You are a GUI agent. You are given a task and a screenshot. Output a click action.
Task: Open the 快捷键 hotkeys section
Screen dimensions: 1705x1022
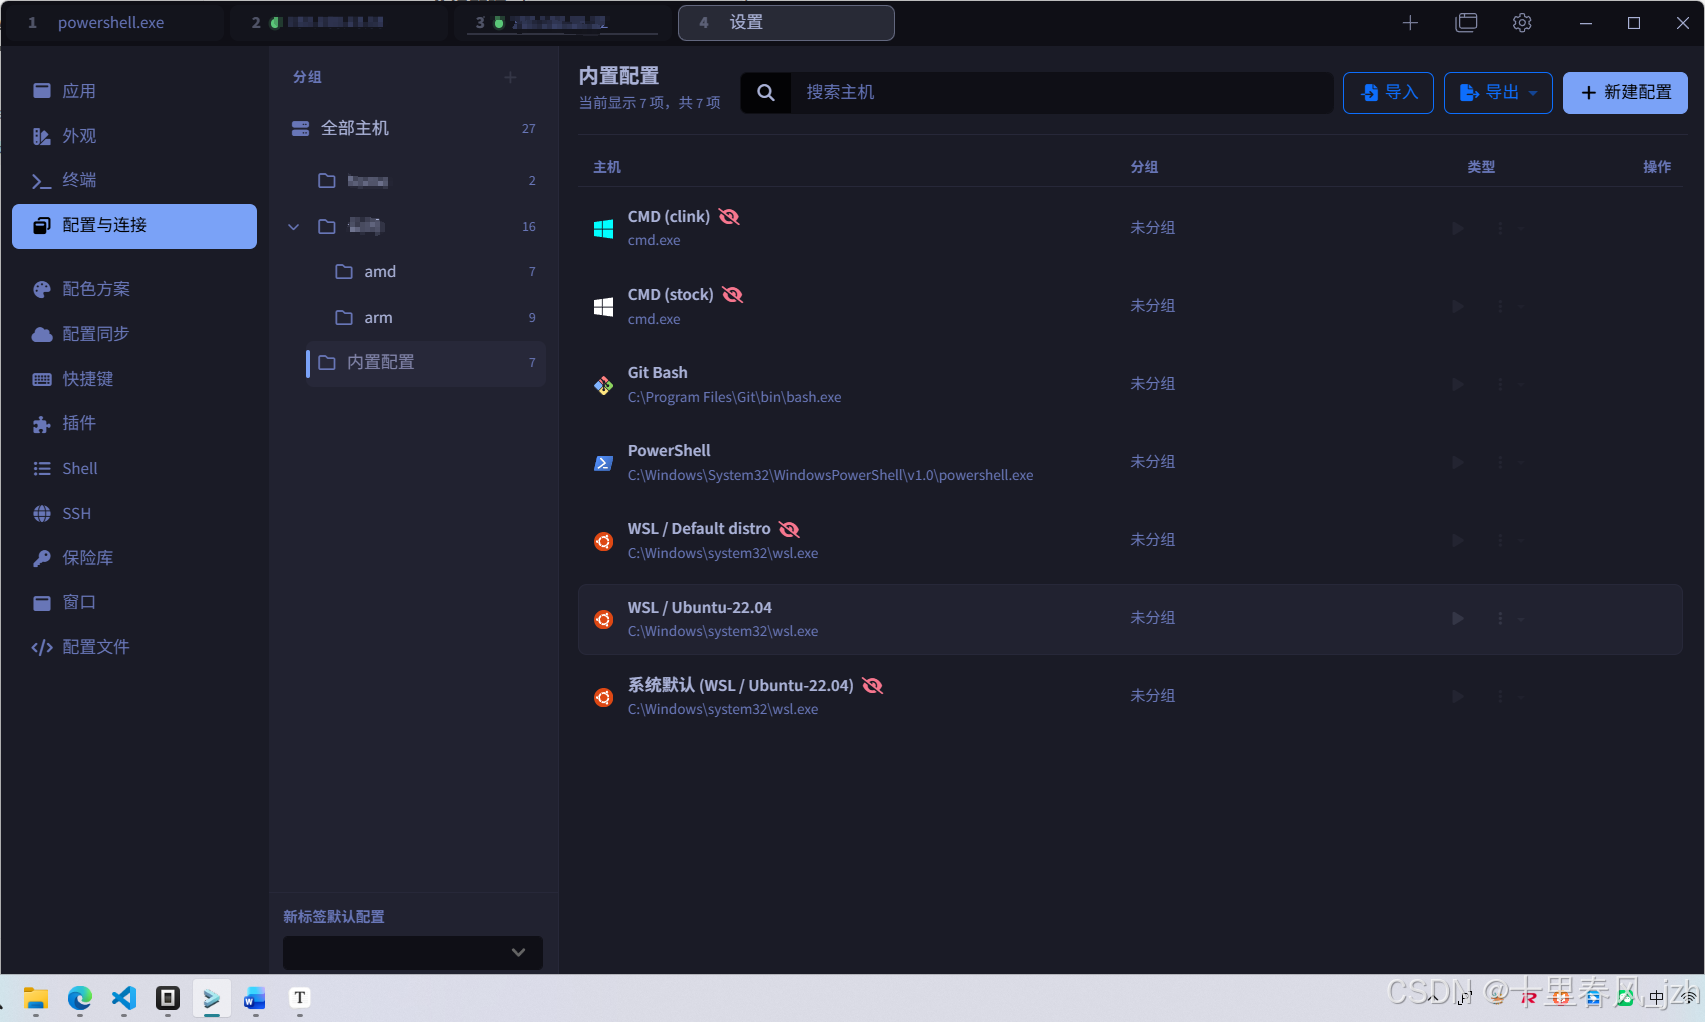134,379
